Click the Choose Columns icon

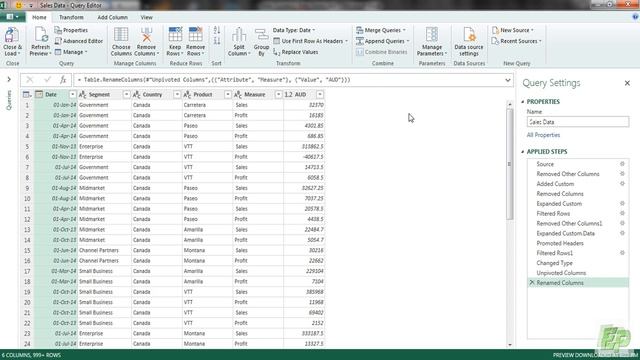(121, 35)
